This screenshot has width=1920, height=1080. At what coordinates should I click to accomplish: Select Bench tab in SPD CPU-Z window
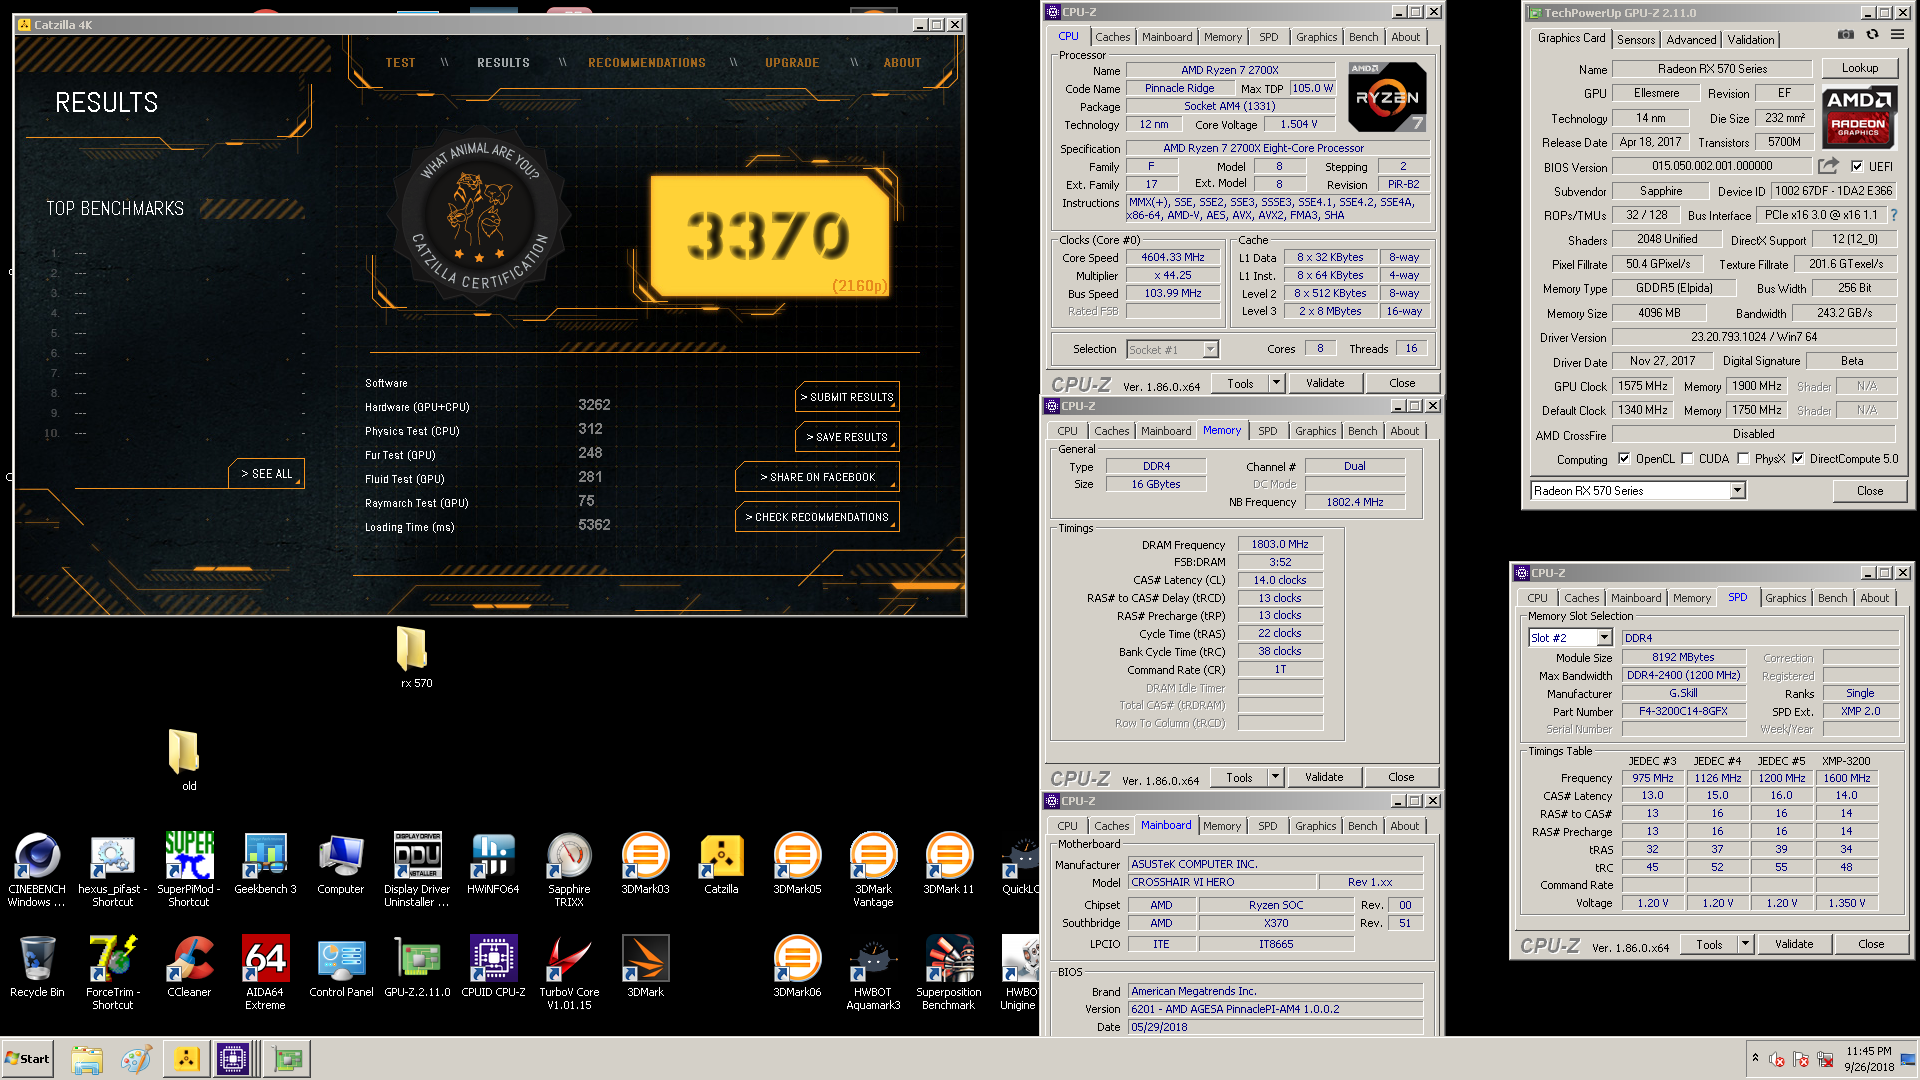click(x=1832, y=598)
